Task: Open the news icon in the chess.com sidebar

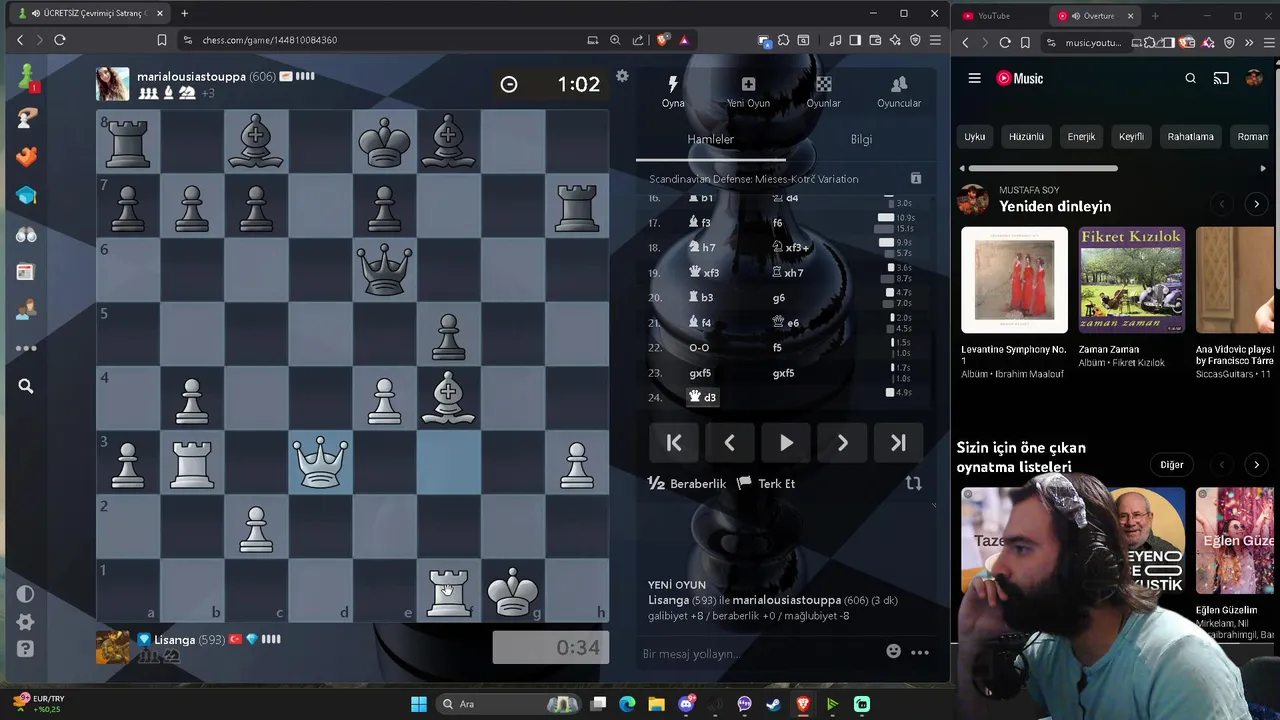Action: 26,272
